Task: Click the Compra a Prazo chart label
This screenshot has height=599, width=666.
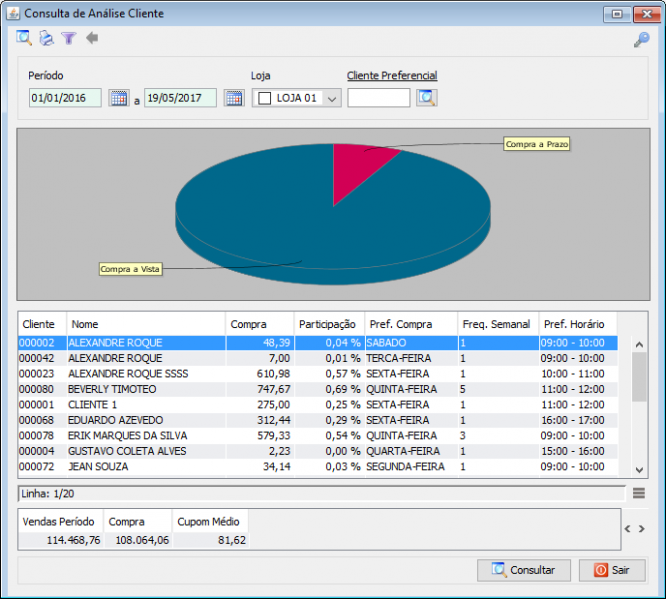Action: (x=536, y=144)
